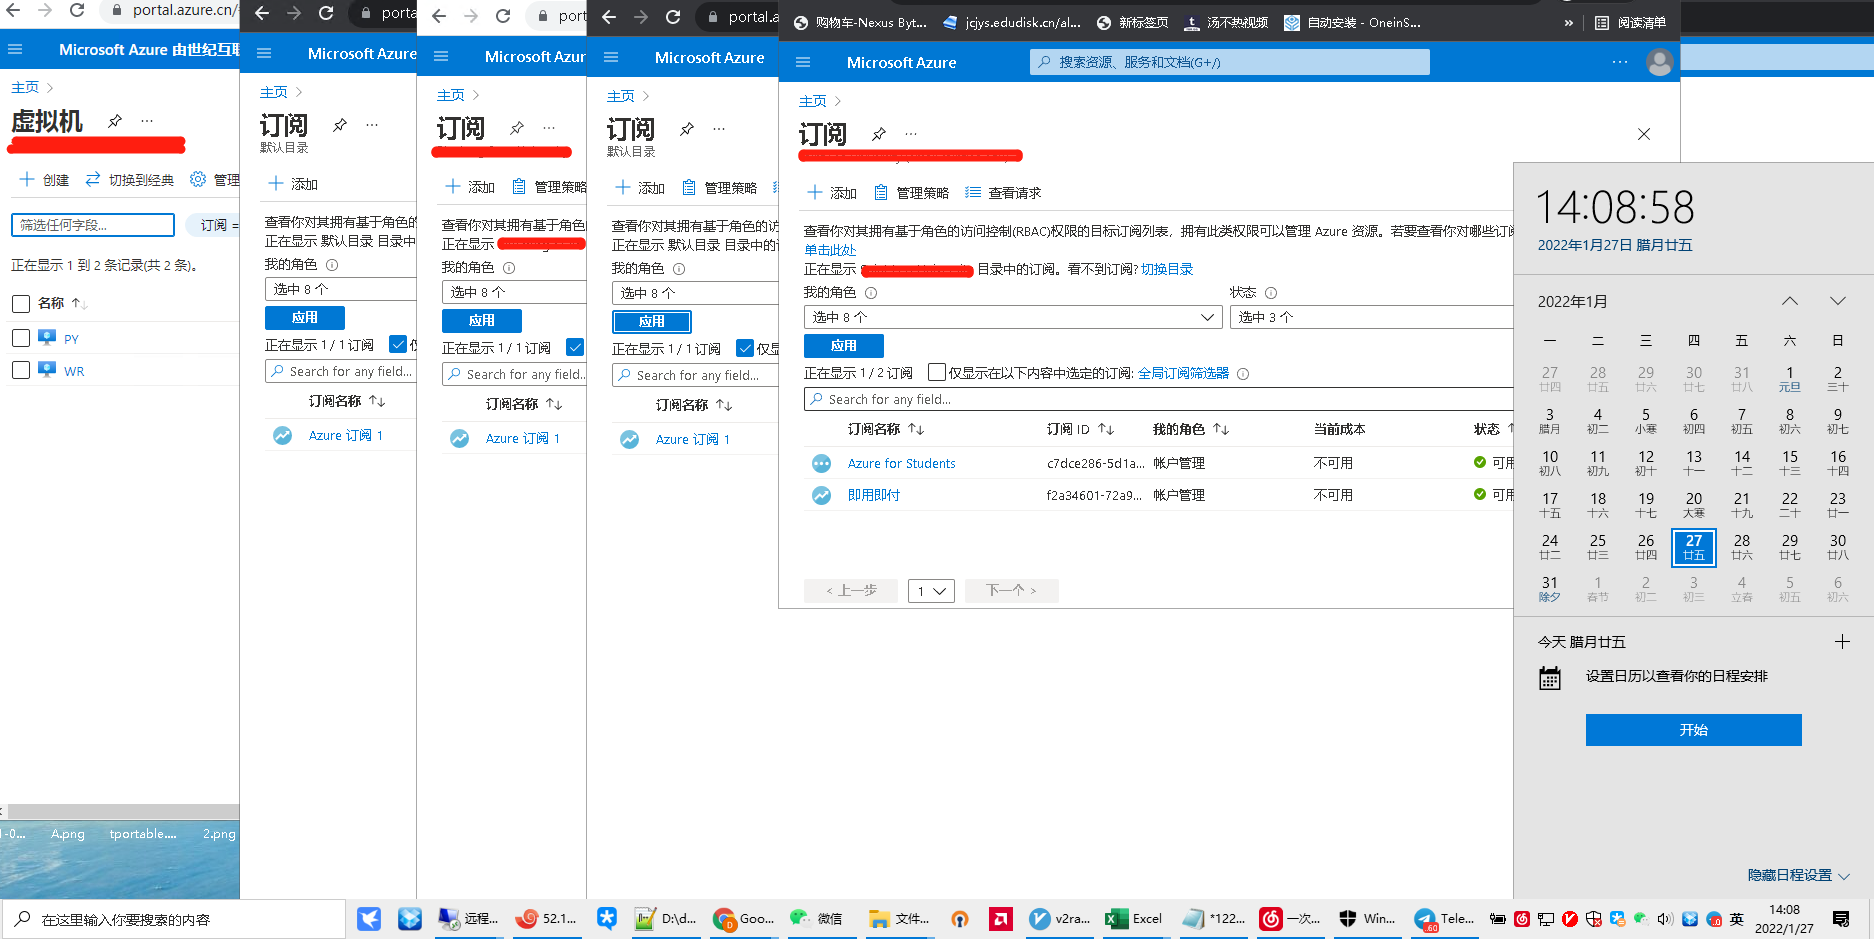Check the PY virtual machine checkbox

(x=20, y=338)
